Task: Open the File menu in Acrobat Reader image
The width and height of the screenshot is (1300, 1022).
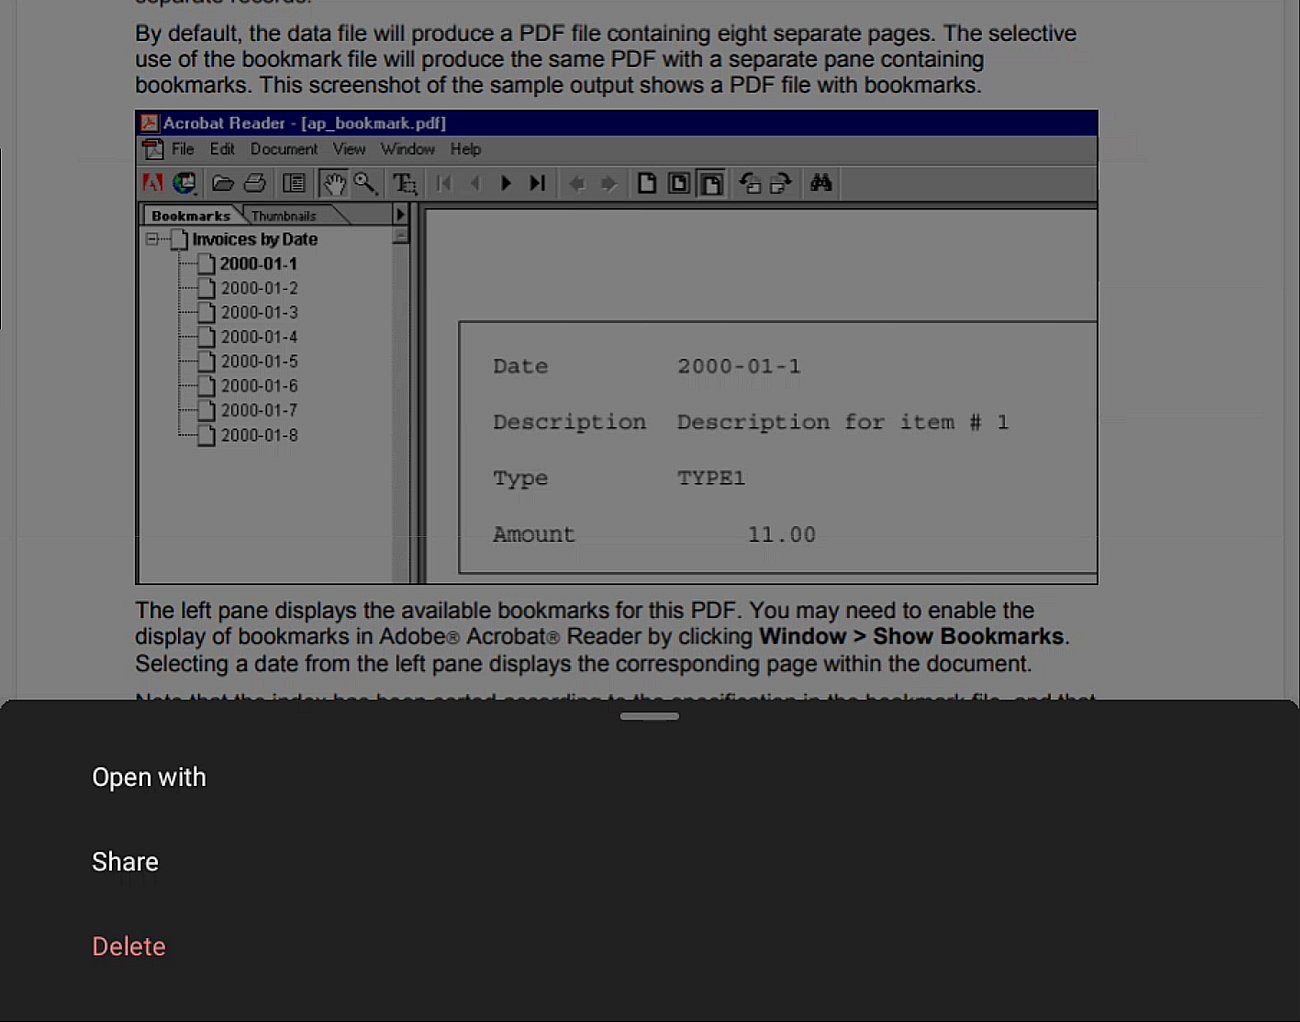Action: (x=183, y=149)
